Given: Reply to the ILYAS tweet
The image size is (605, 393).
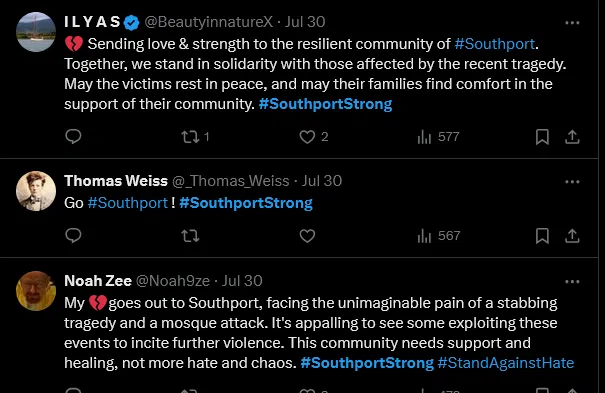Looking at the screenshot, I should click(x=73, y=137).
